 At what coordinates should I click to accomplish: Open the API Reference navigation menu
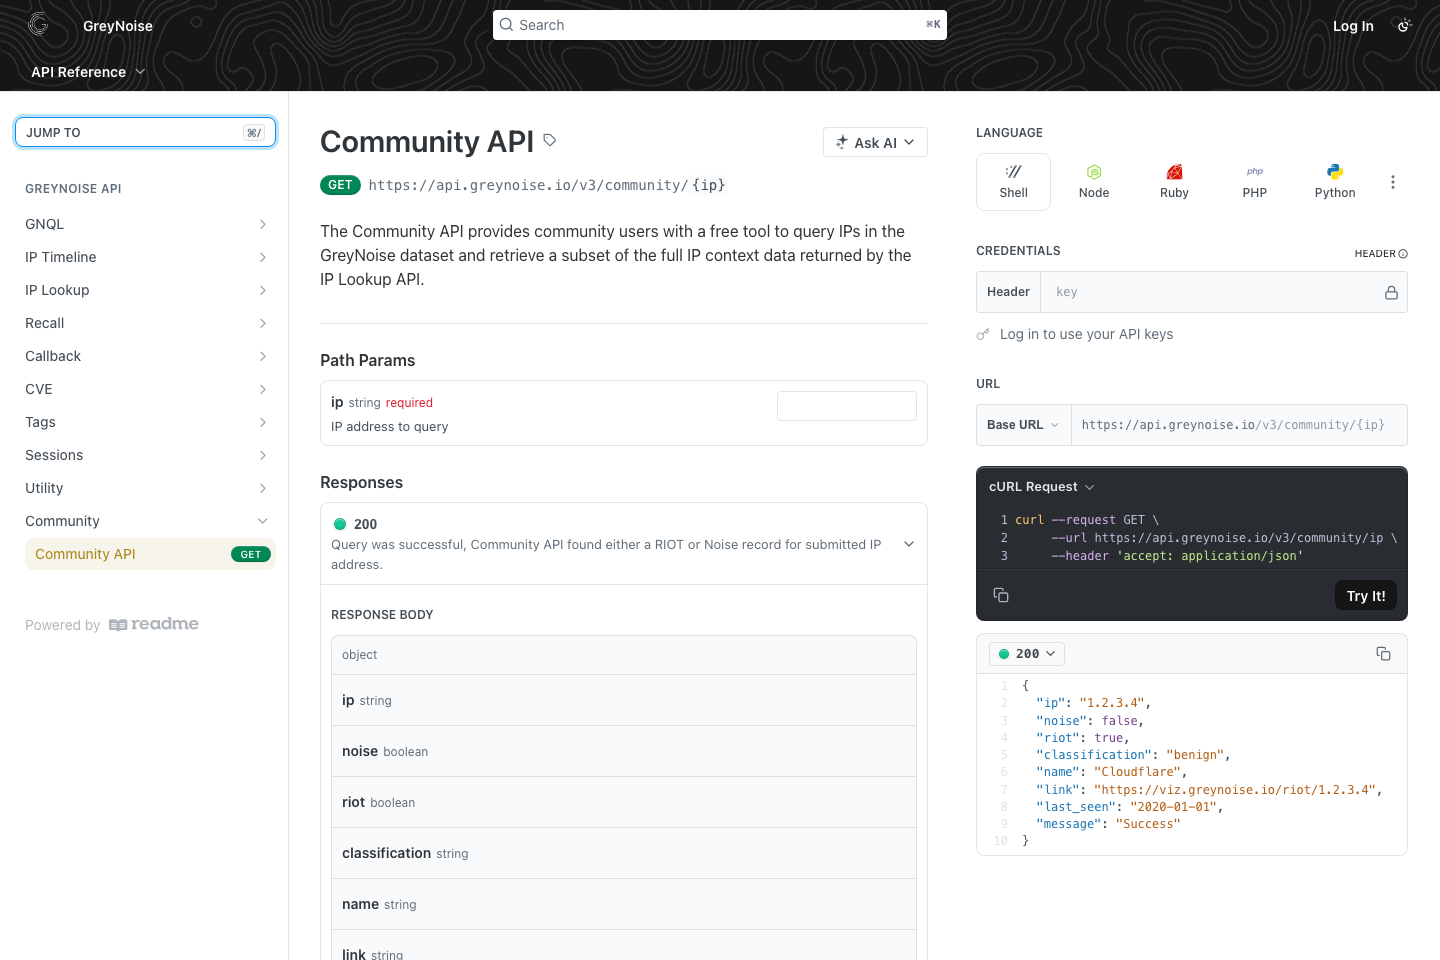[x=88, y=71]
